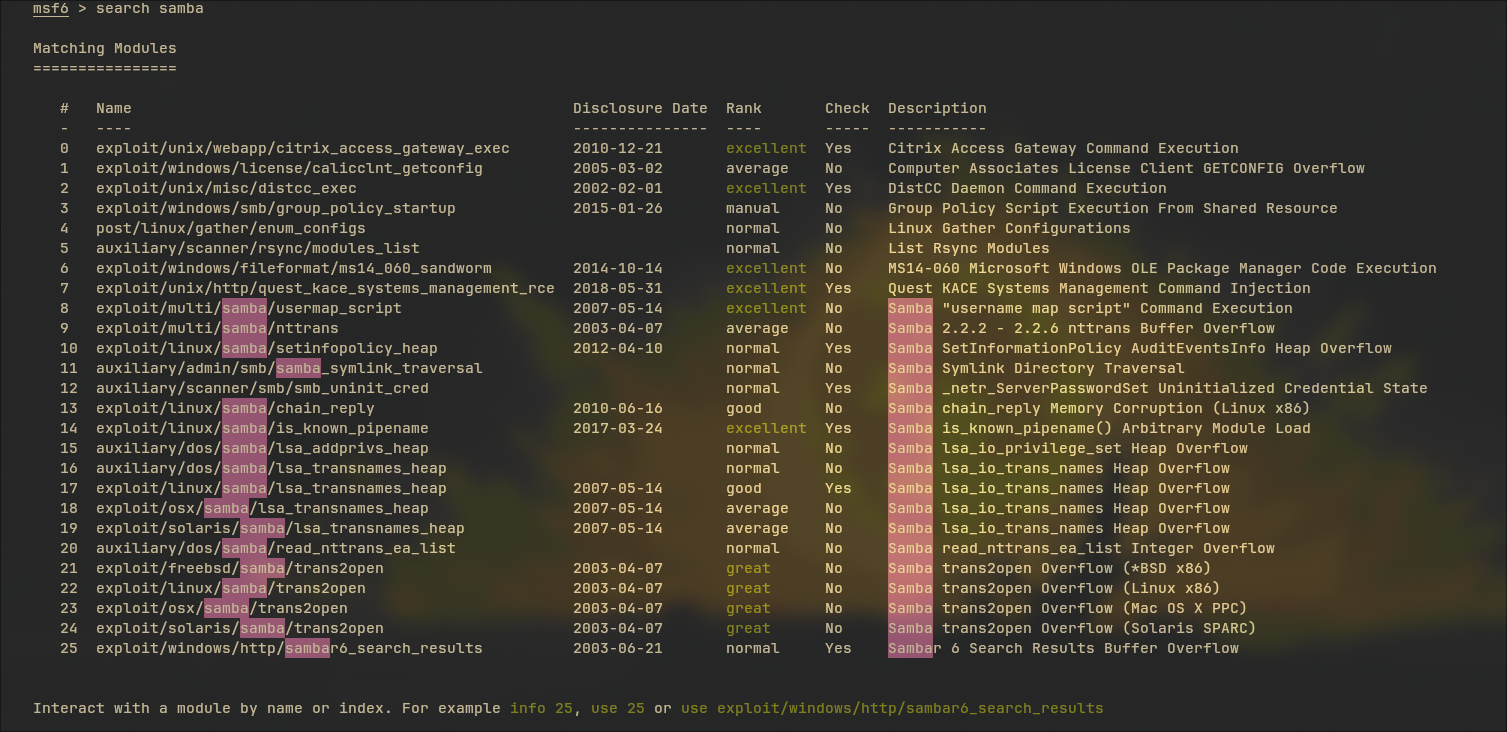Click description 'List Rsync Modules'
This screenshot has width=1507, height=732.
[969, 248]
